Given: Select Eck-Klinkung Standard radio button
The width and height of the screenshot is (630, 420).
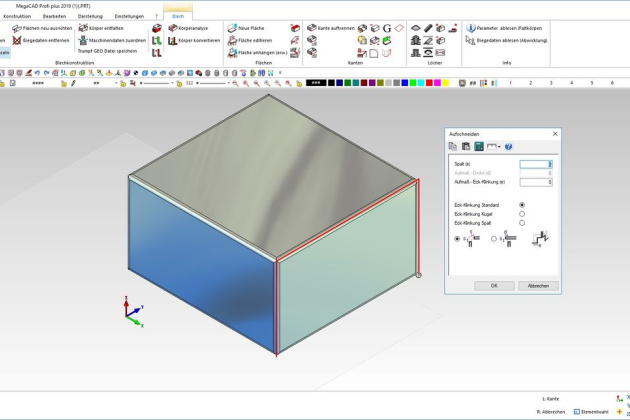Looking at the screenshot, I should click(x=522, y=204).
